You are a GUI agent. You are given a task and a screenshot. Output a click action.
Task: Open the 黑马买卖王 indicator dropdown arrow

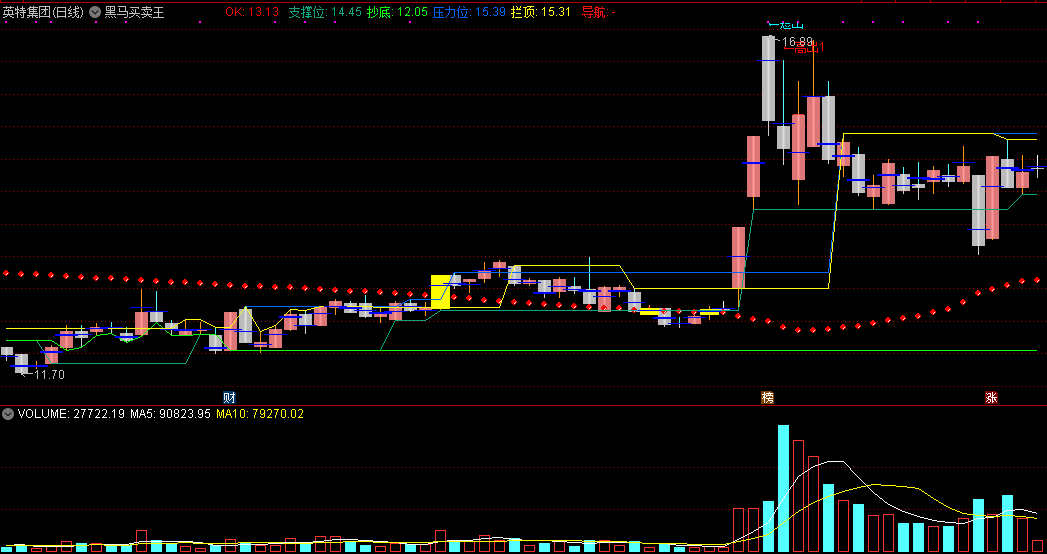94,12
